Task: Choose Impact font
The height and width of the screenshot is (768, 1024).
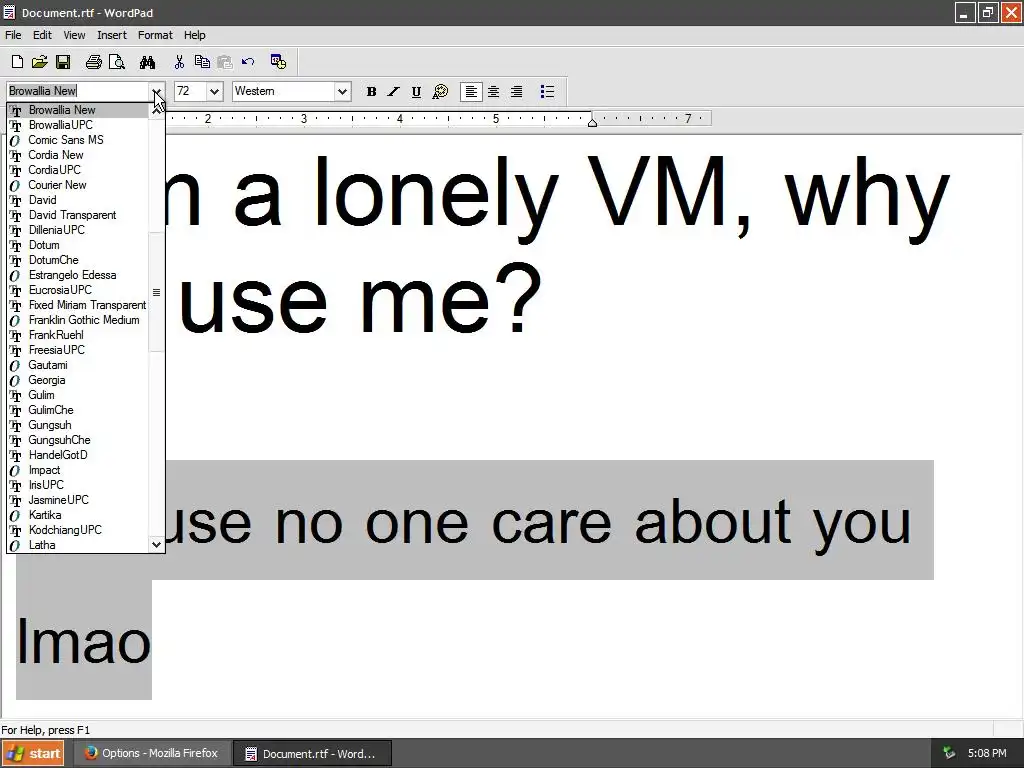Action: tap(78, 470)
